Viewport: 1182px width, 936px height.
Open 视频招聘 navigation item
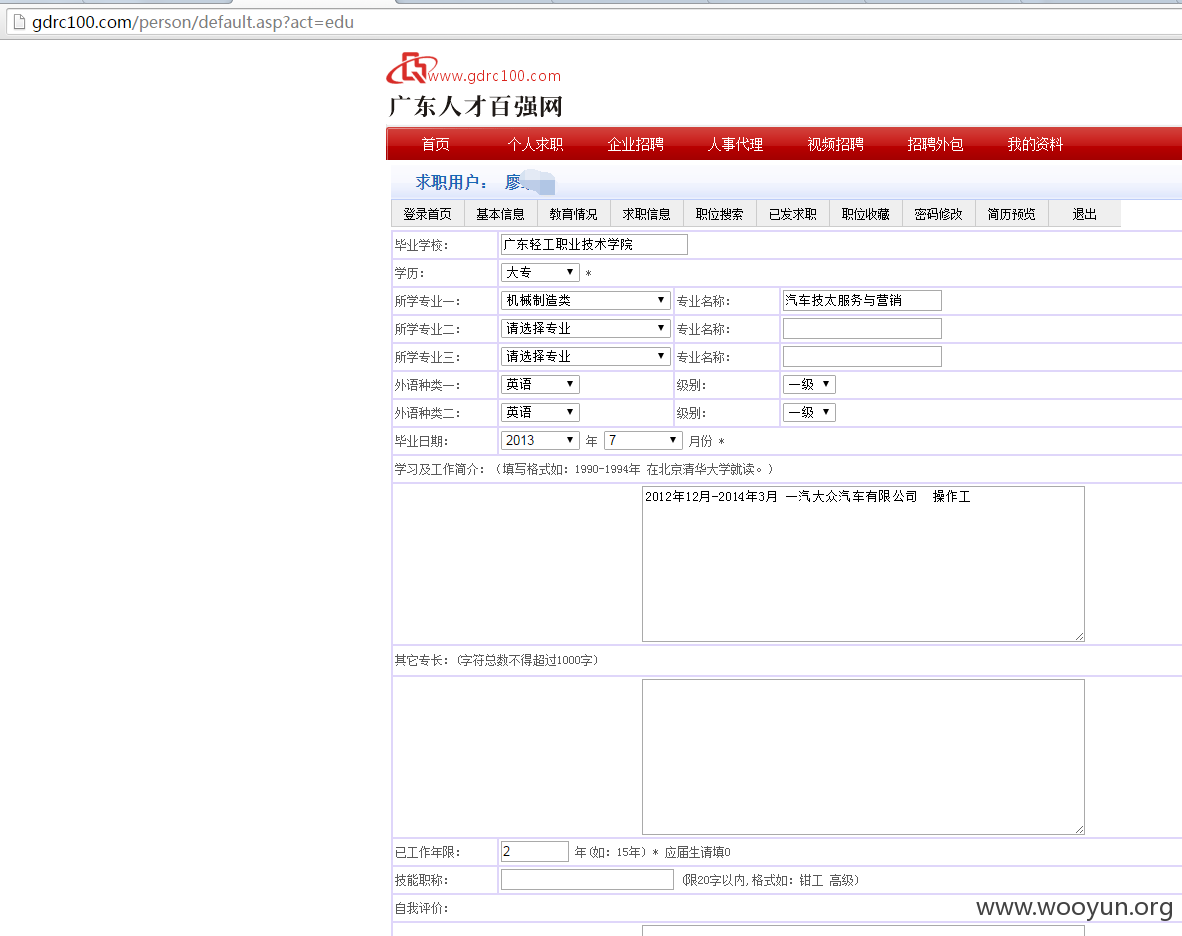click(835, 144)
